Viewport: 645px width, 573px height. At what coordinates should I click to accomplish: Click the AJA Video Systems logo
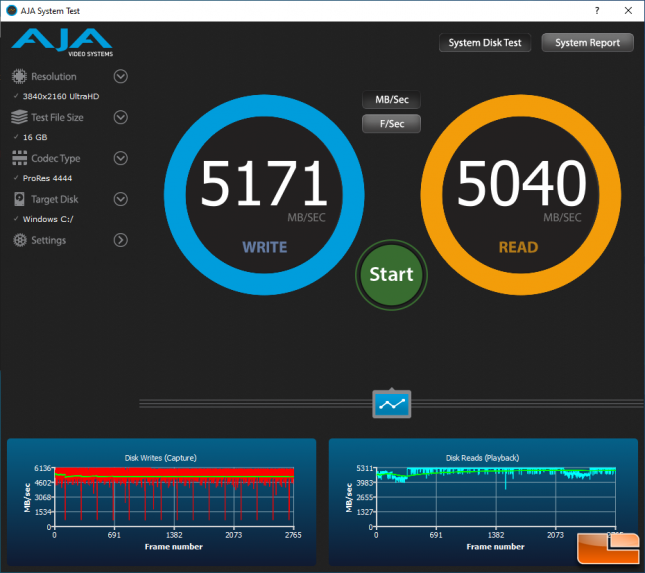click(62, 42)
